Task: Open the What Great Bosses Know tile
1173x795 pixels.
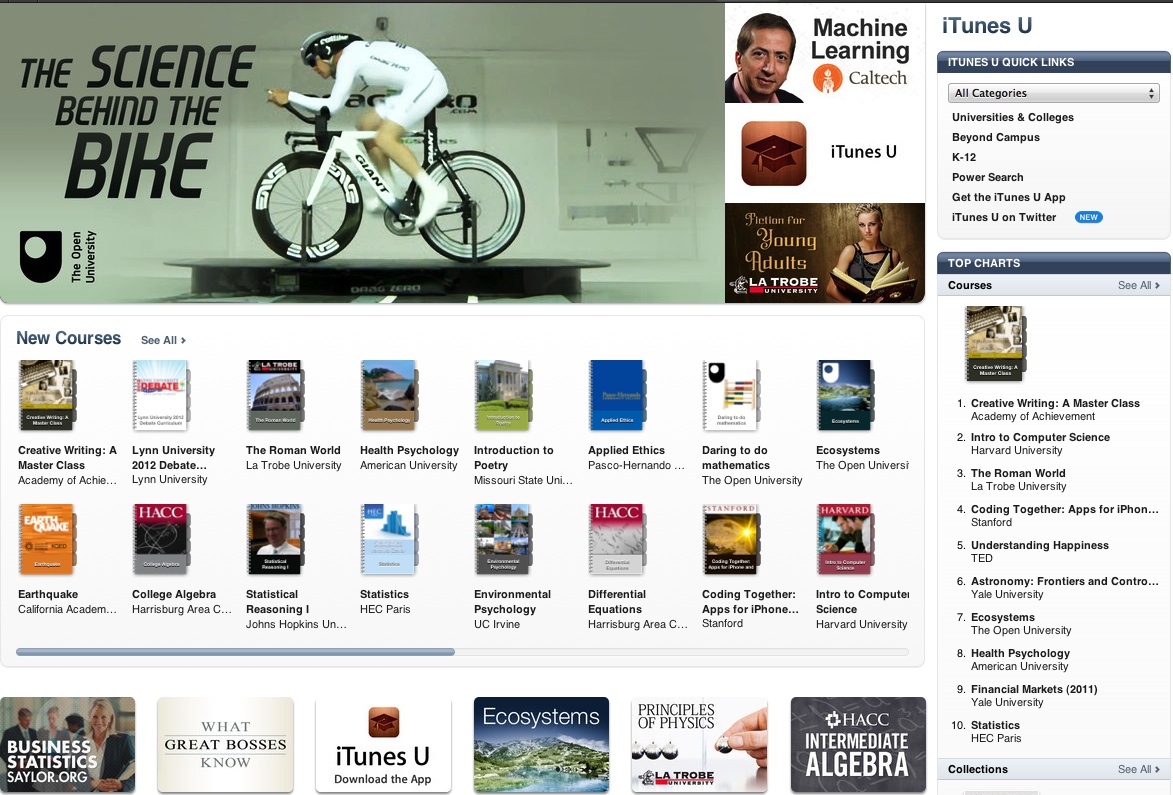Action: 225,745
